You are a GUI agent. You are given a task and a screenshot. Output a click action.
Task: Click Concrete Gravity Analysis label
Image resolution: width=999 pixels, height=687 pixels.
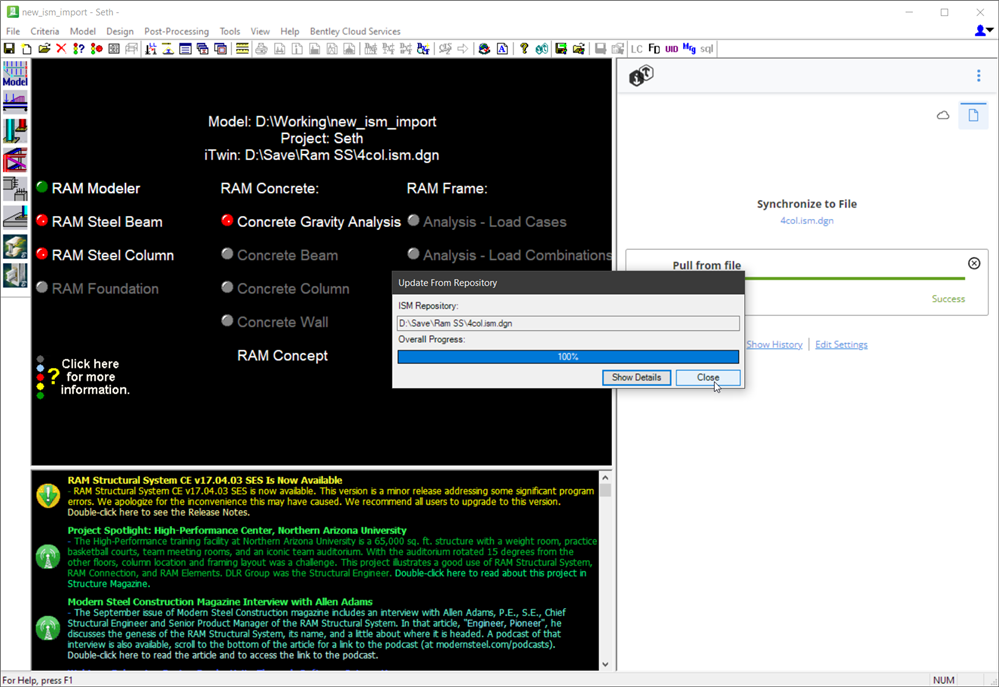pos(319,222)
